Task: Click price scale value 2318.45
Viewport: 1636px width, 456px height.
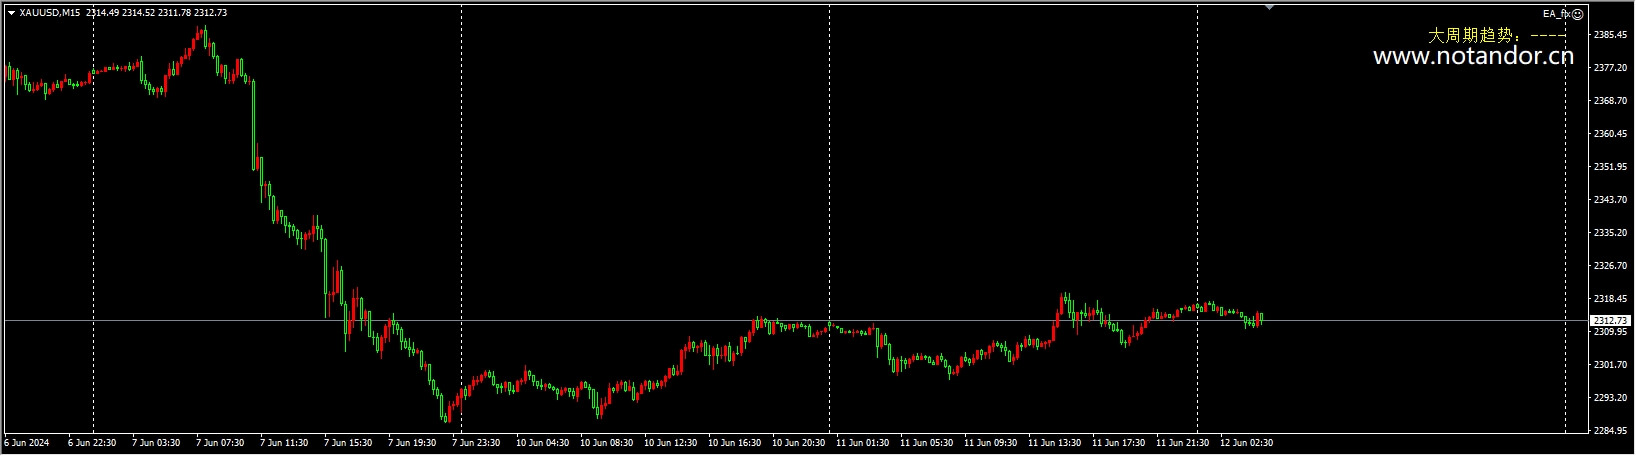Action: (x=1611, y=299)
